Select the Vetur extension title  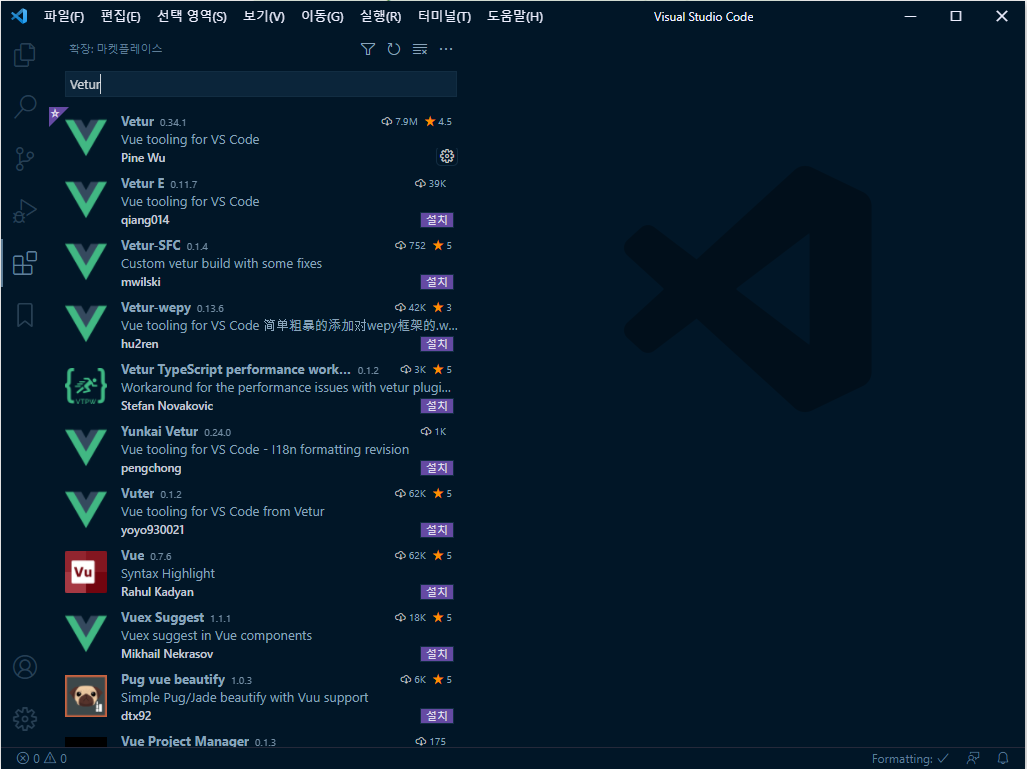pos(138,122)
